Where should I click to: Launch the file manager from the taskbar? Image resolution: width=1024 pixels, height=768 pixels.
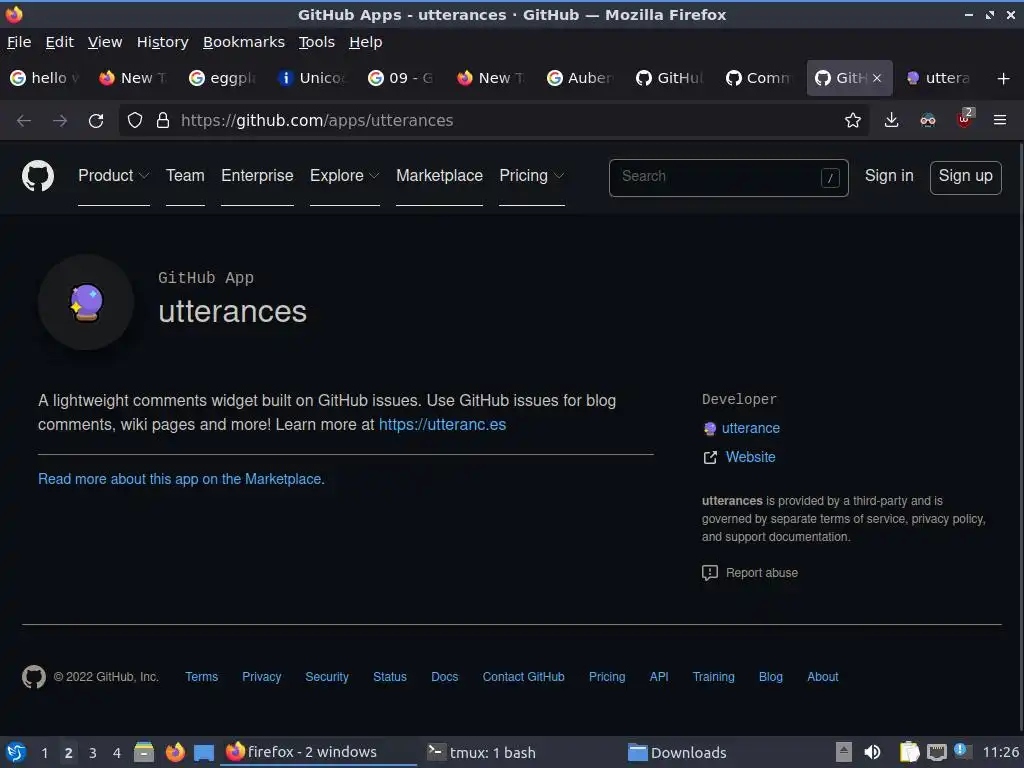(144, 752)
